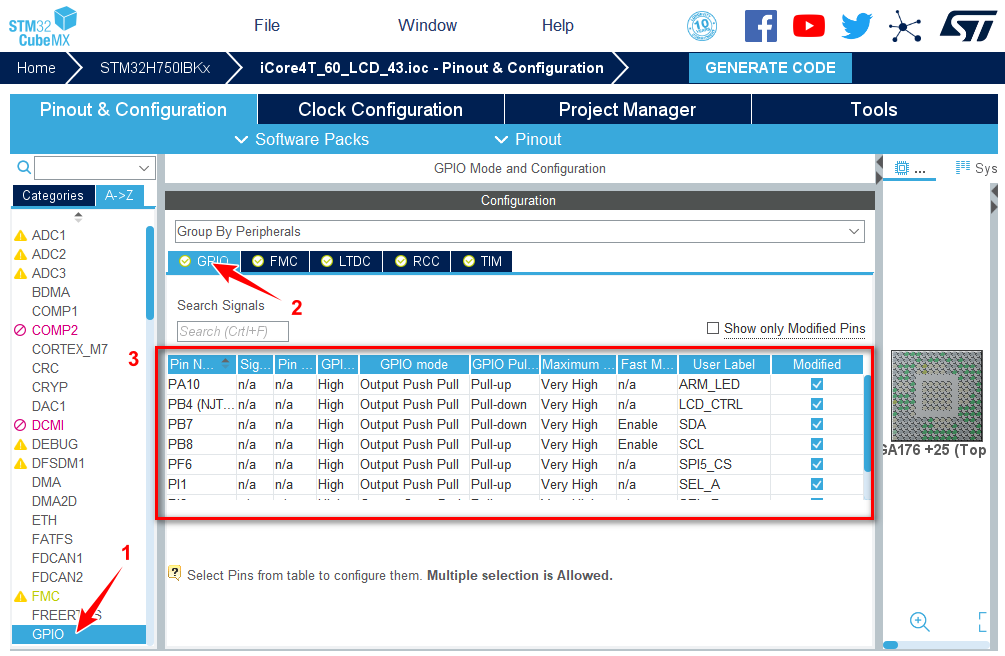Screen dimensions: 1005x656
Task: Switch peripheral list to Categories view
Action: 53,196
